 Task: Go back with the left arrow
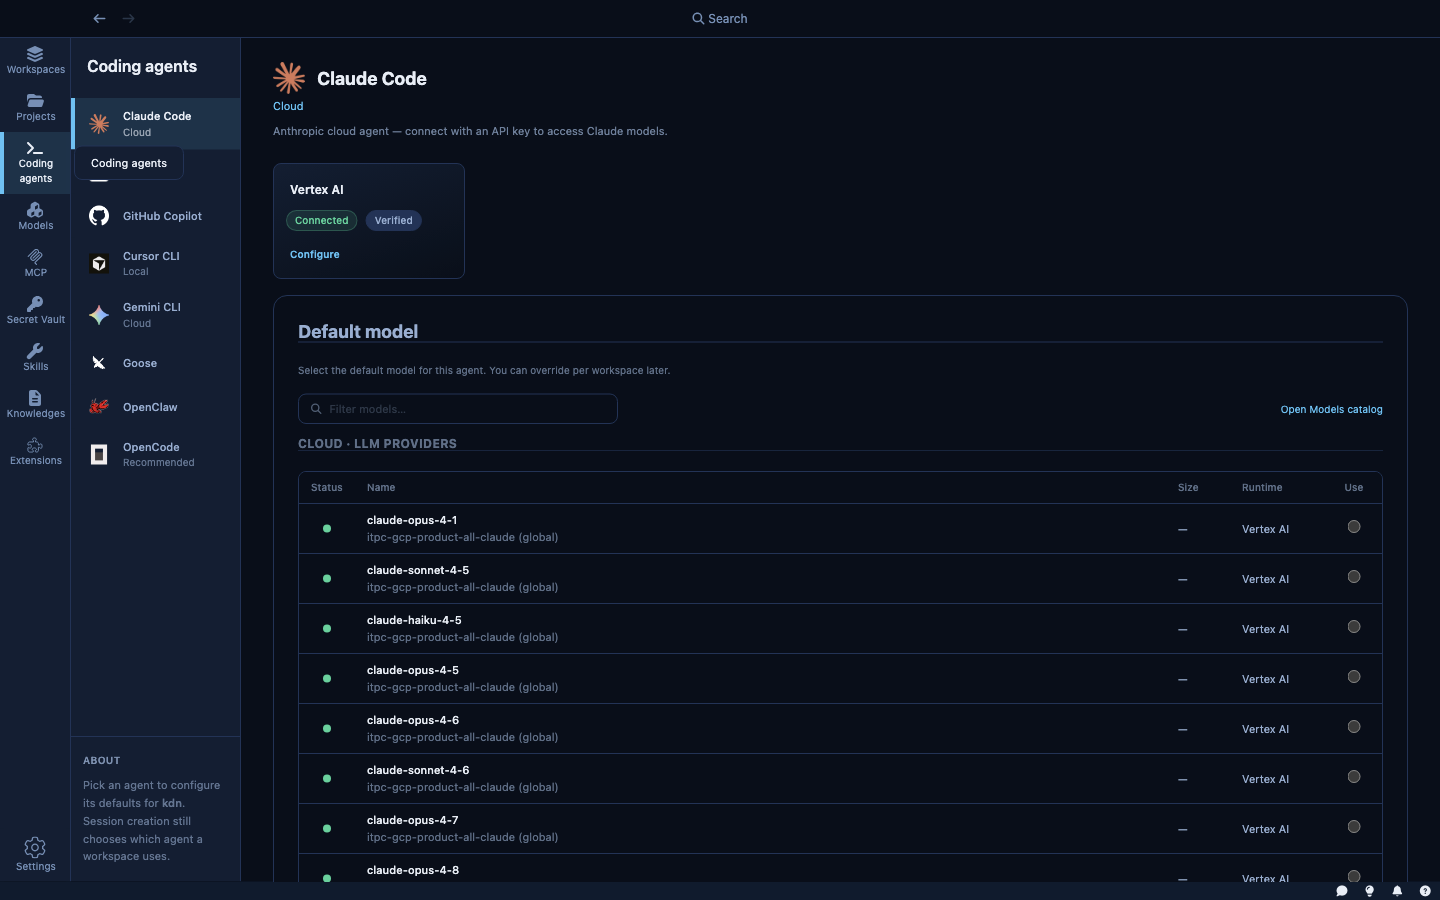click(x=99, y=18)
